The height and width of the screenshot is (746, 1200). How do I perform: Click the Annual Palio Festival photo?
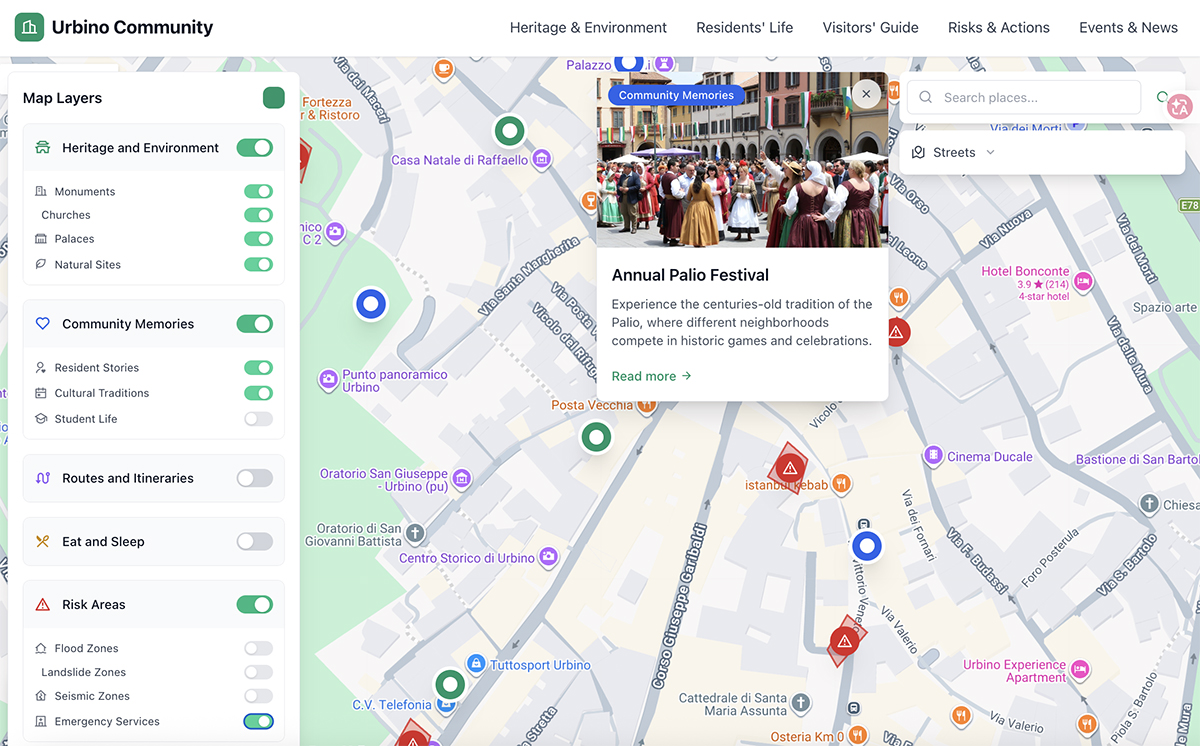742,160
